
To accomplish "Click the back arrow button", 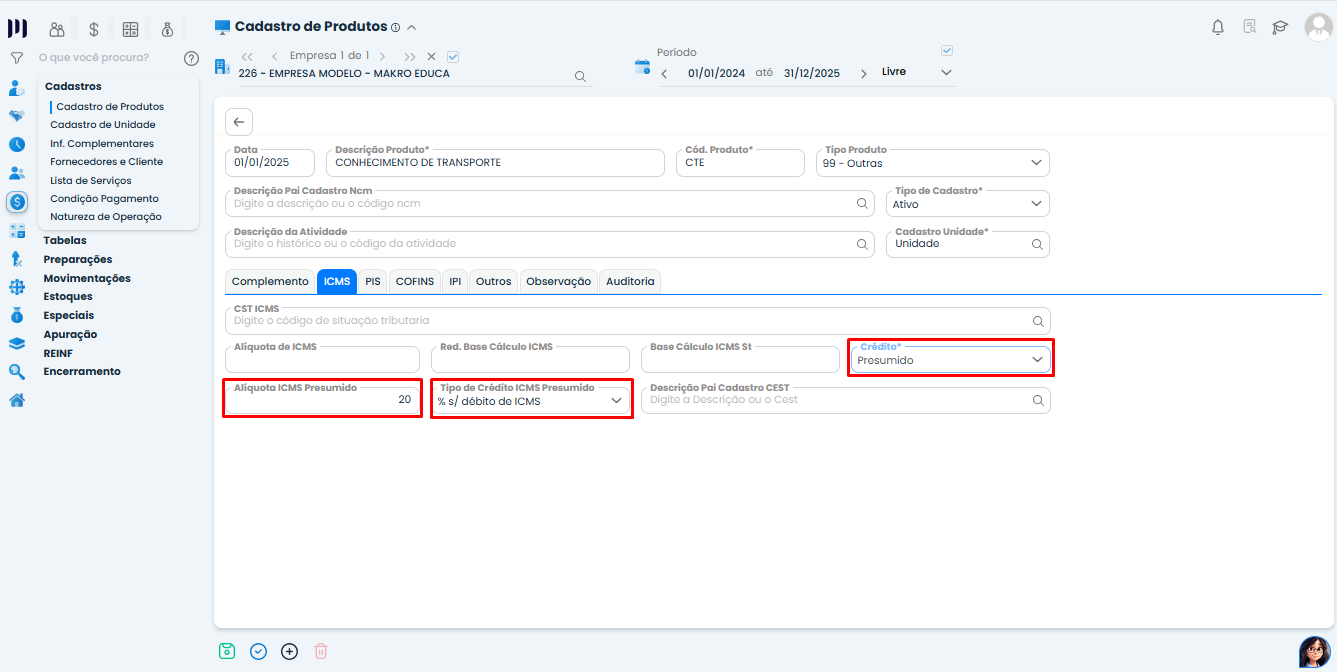I will pyautogui.click(x=239, y=122).
